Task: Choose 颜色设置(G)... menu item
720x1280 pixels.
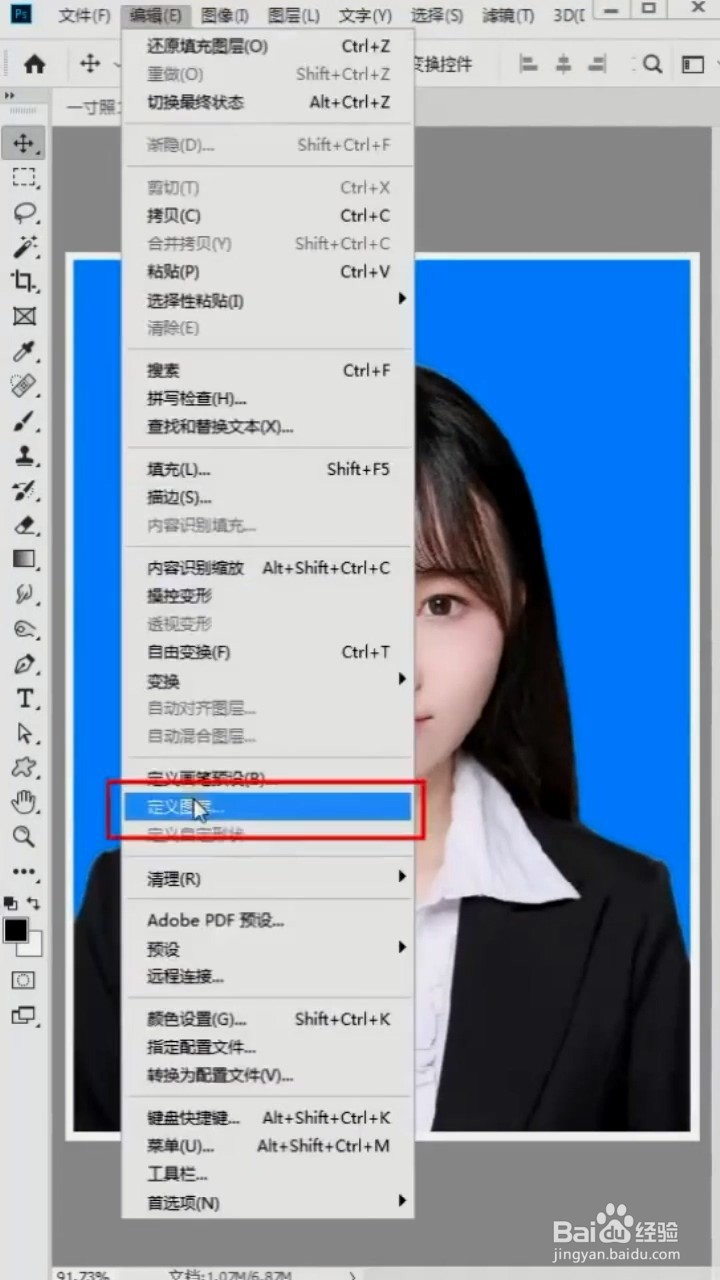Action: (268, 1019)
